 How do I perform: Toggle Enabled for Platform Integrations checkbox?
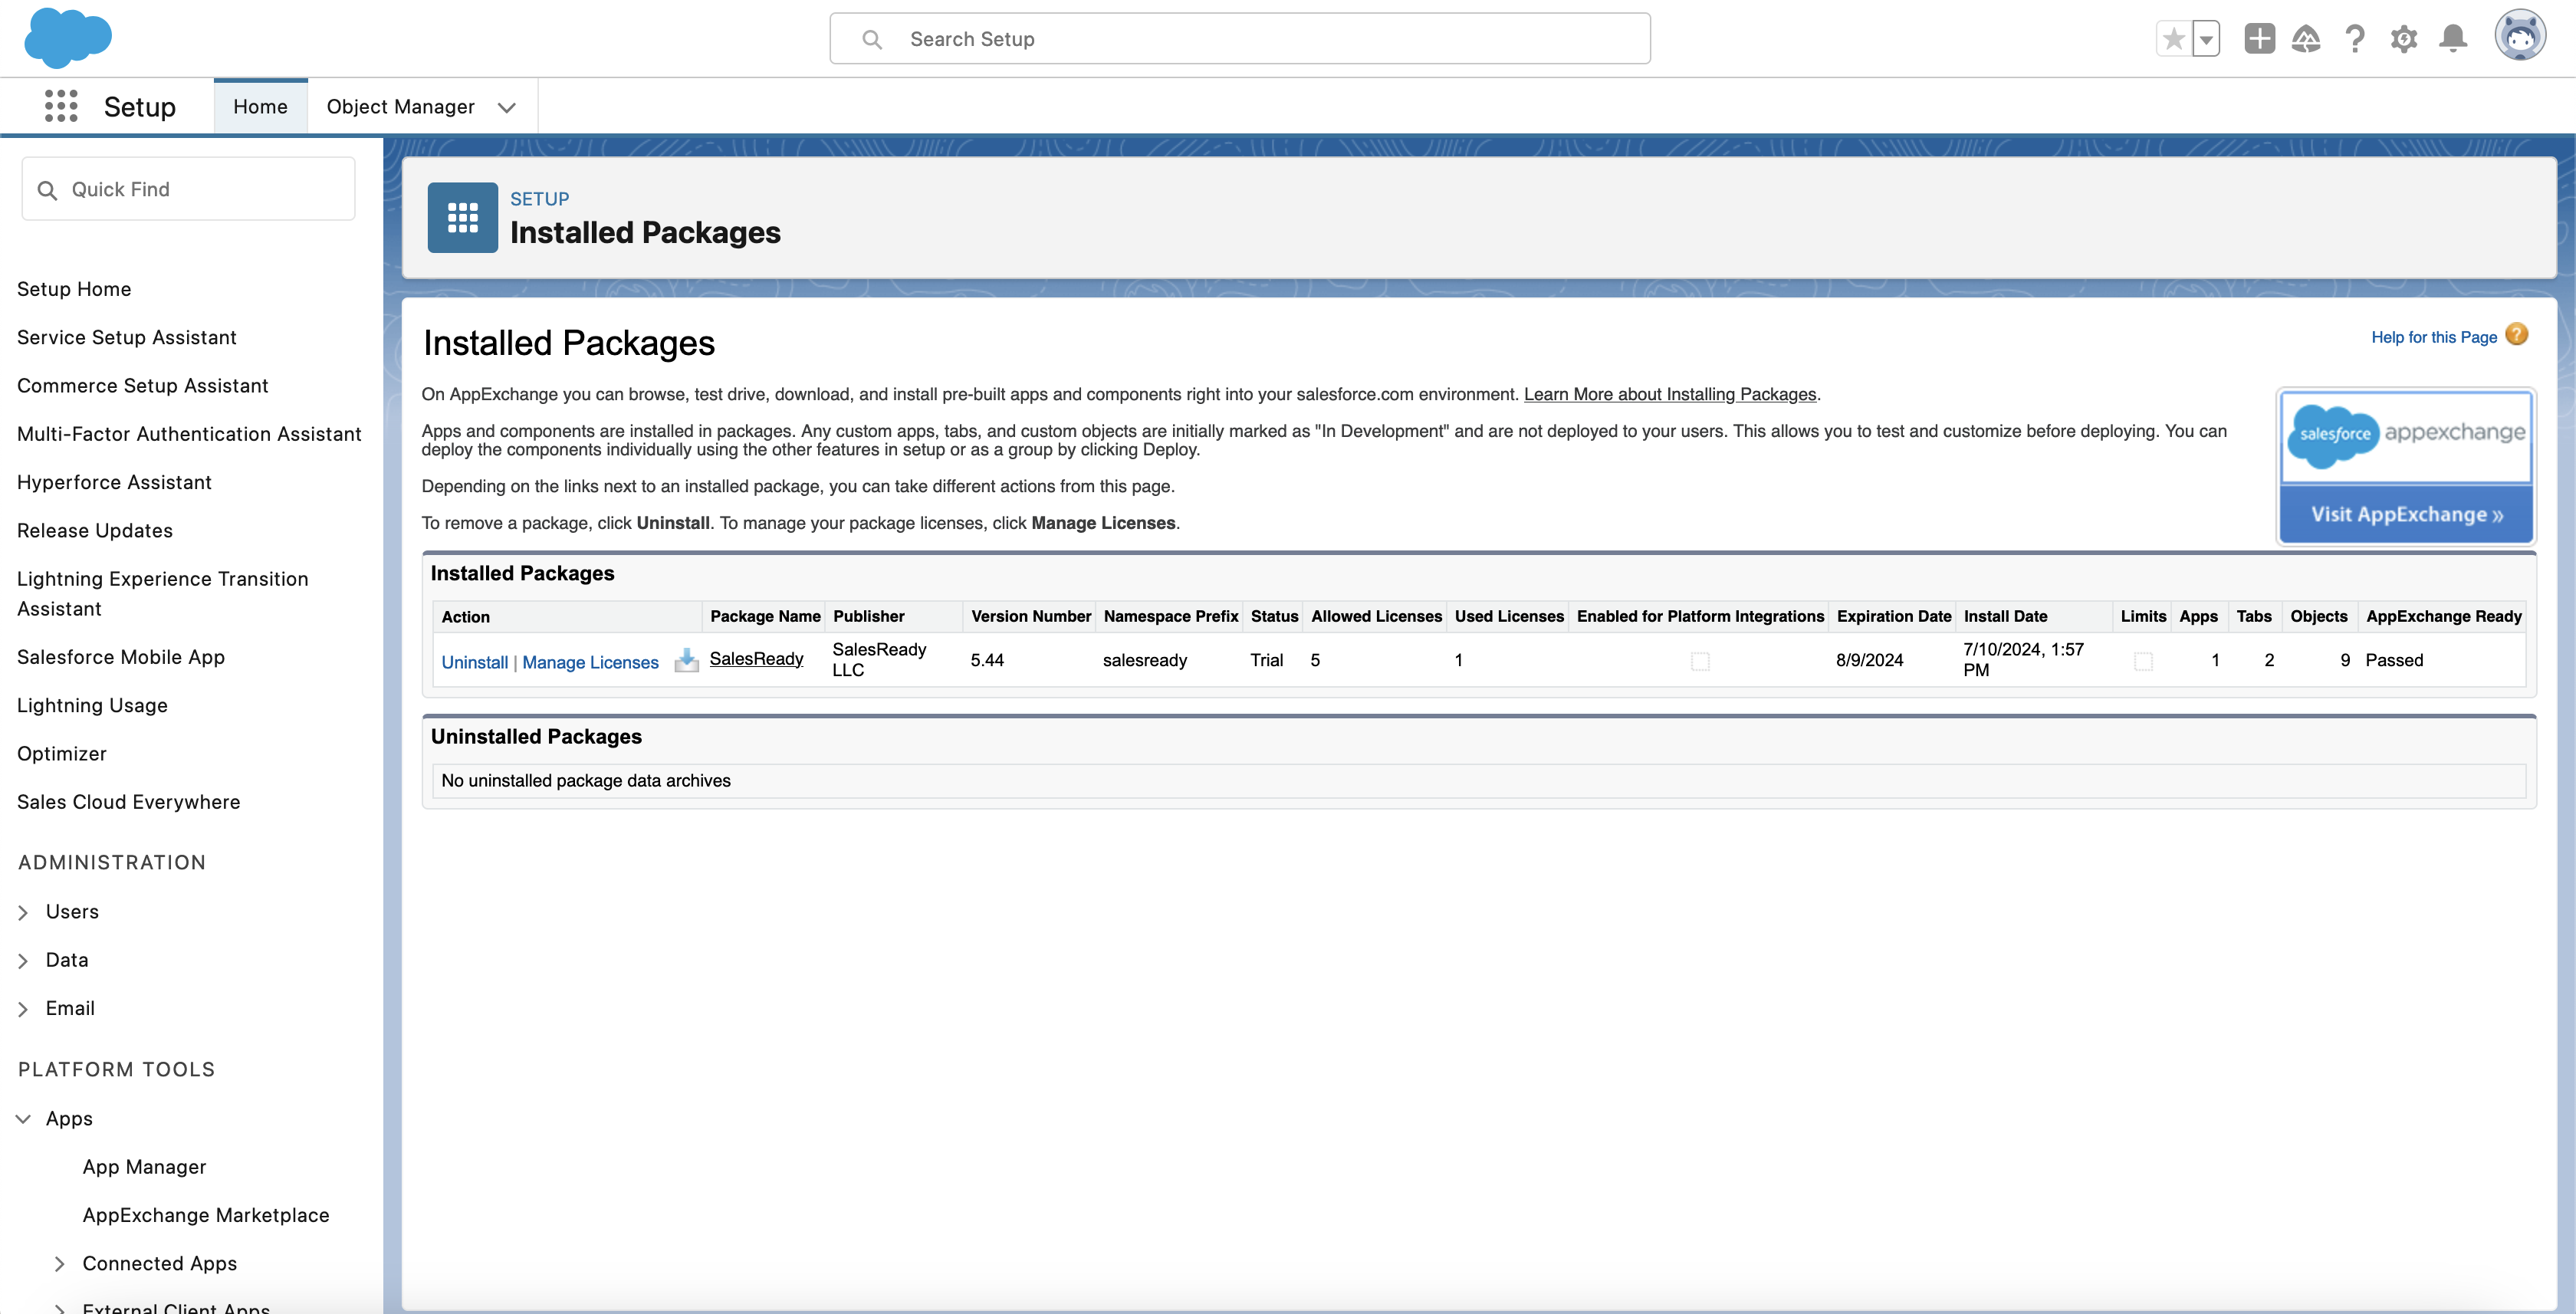(1700, 661)
